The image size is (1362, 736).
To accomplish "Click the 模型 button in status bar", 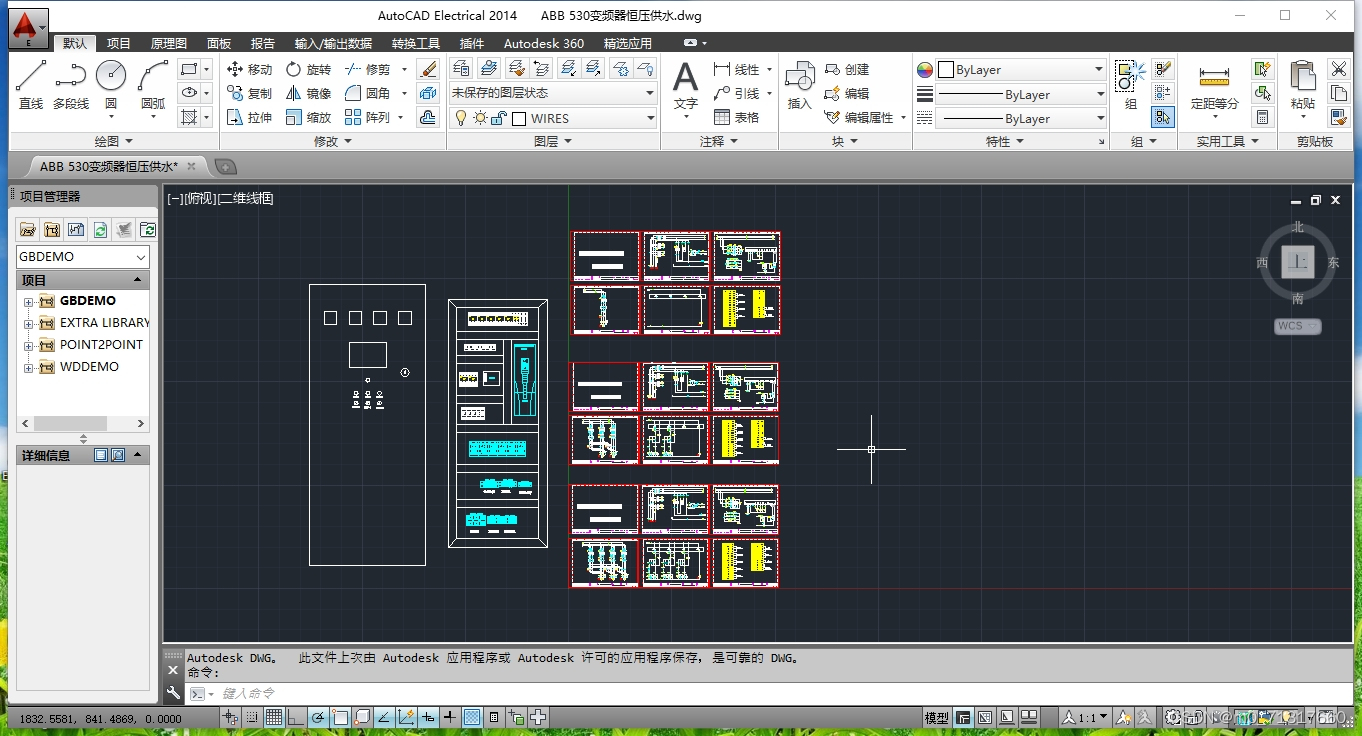I will pyautogui.click(x=936, y=717).
